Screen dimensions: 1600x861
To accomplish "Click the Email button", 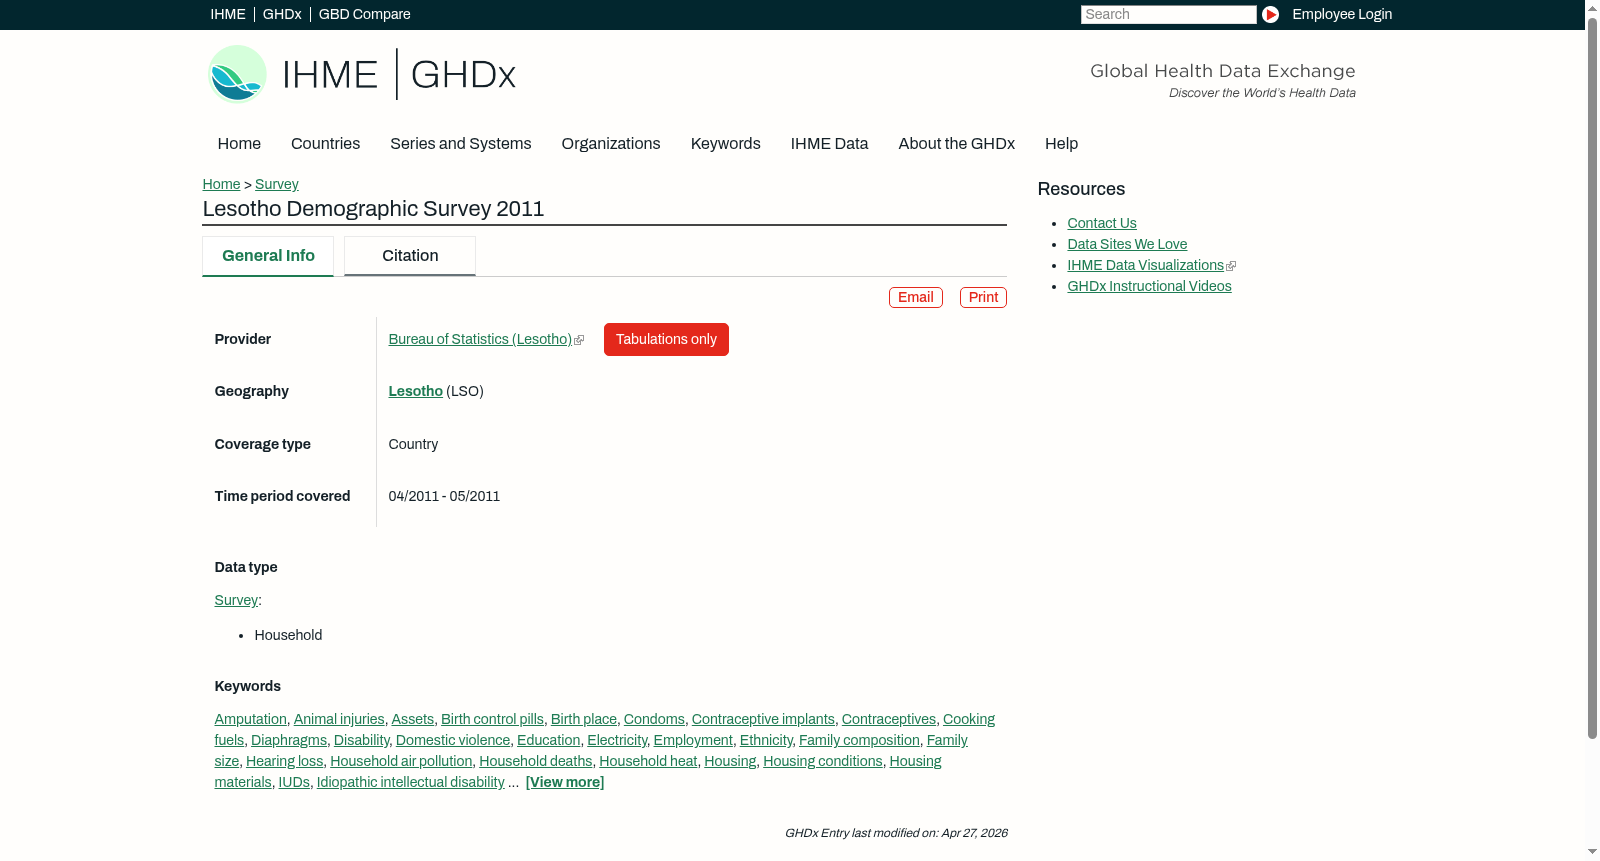I will [x=915, y=297].
